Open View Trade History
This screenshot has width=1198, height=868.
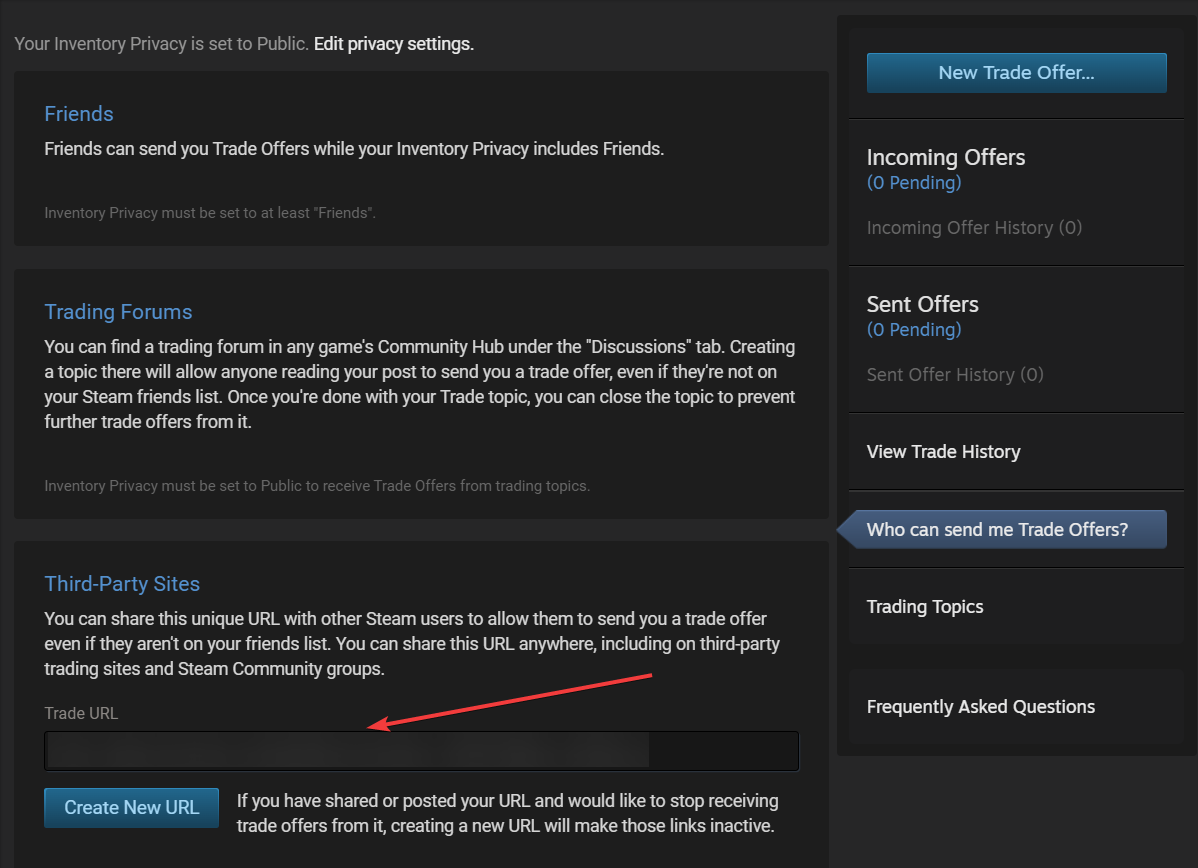(944, 452)
